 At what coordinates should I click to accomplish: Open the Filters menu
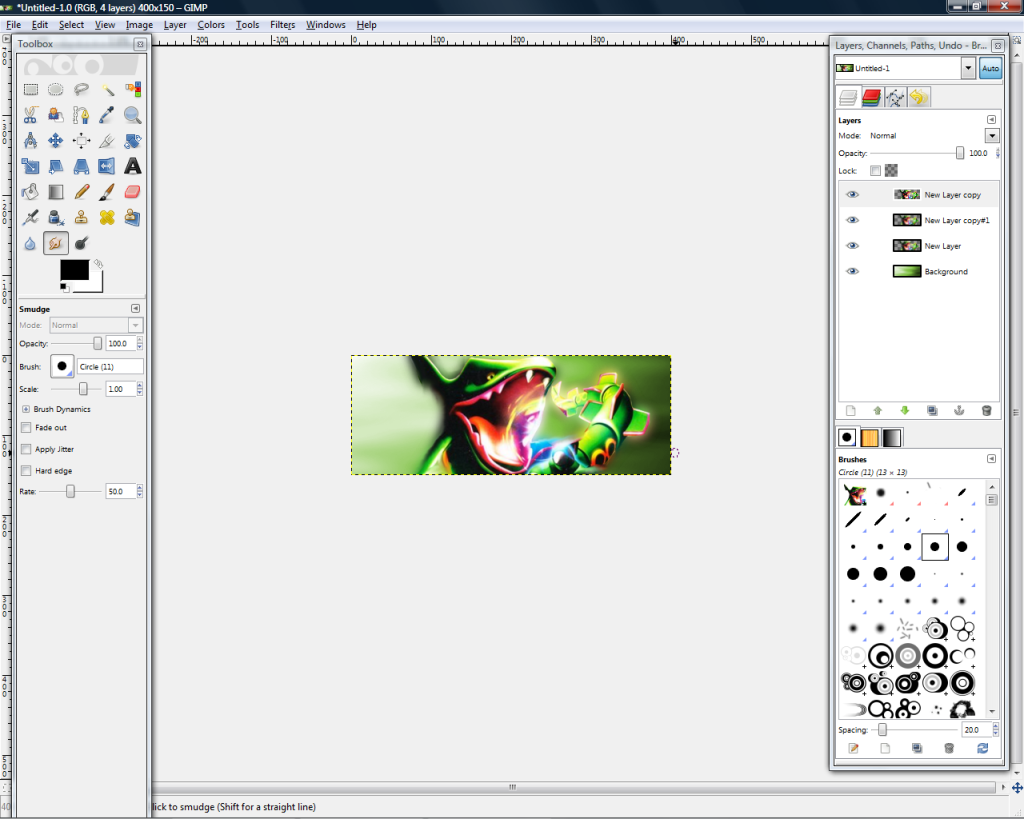[283, 25]
